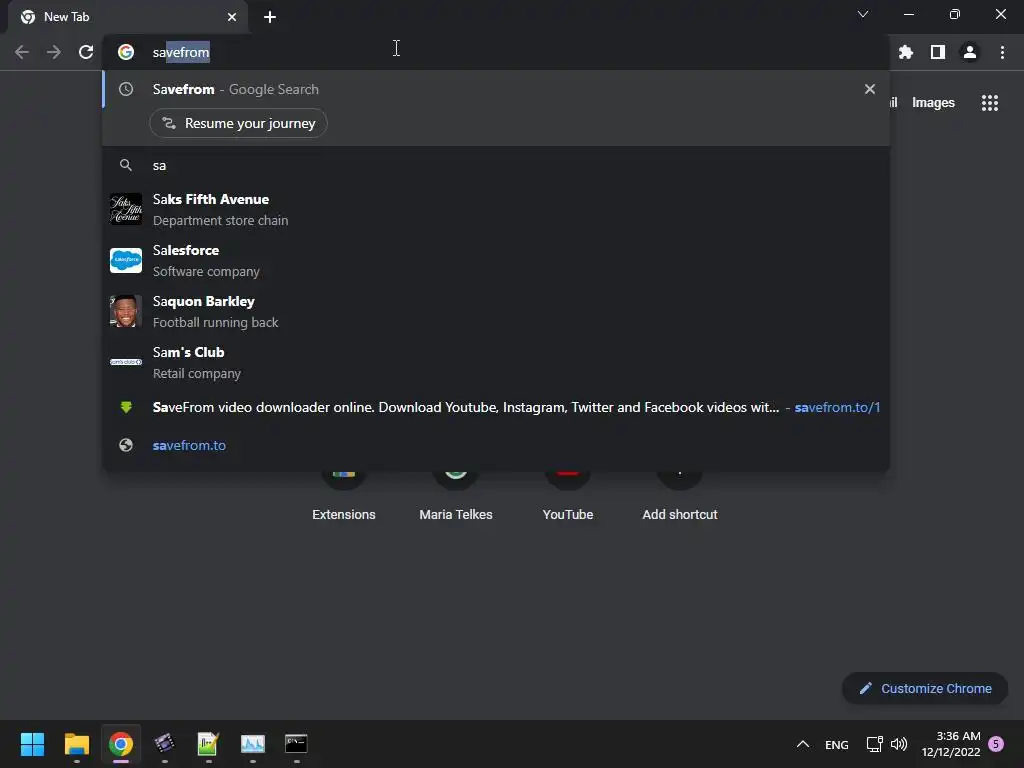This screenshot has height=768, width=1024.
Task: Toggle the side panel icon
Action: pyautogui.click(x=938, y=52)
